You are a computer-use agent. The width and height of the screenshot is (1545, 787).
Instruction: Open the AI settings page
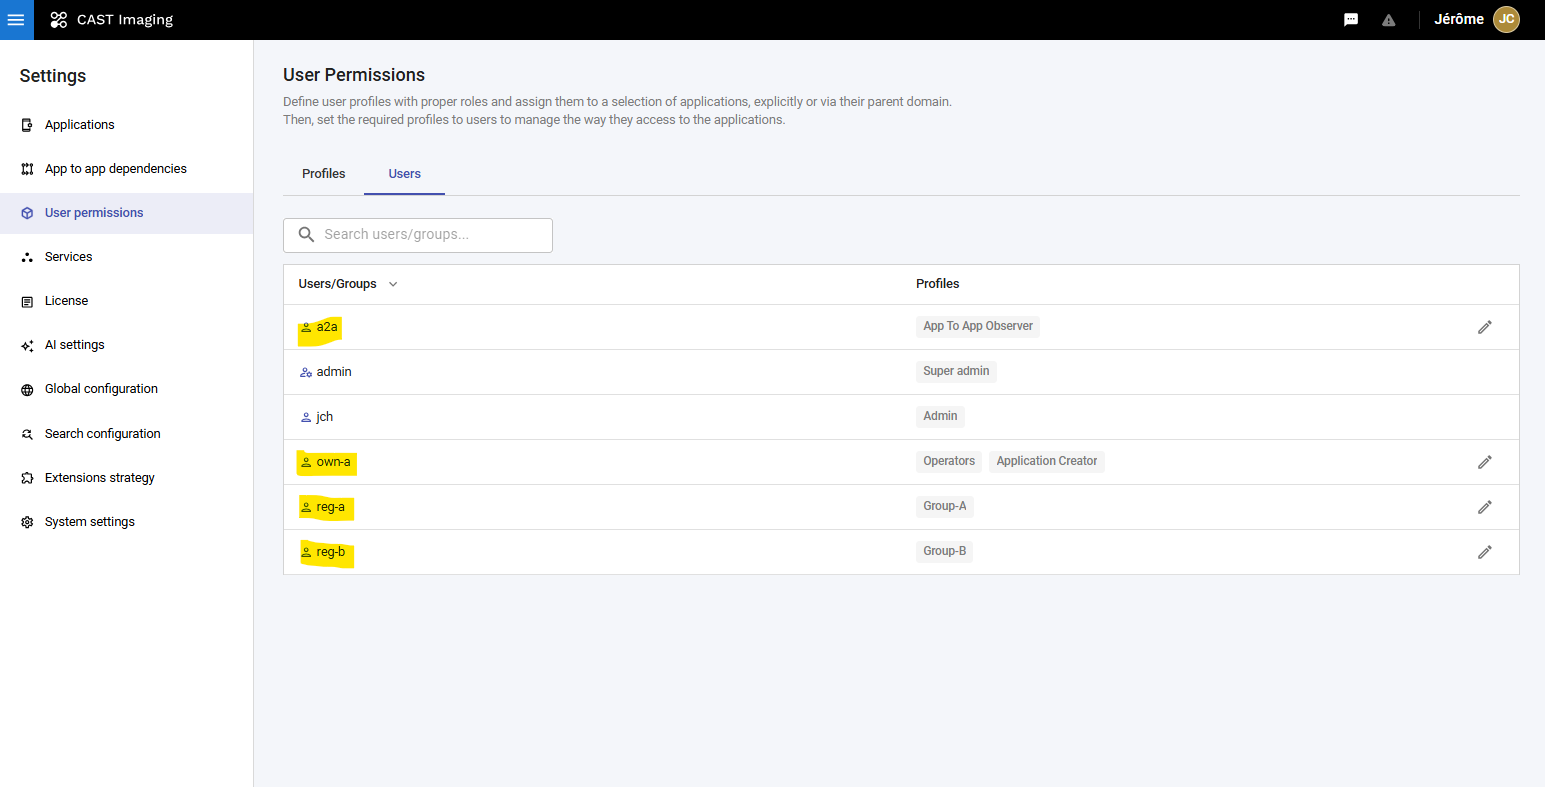[x=74, y=345]
